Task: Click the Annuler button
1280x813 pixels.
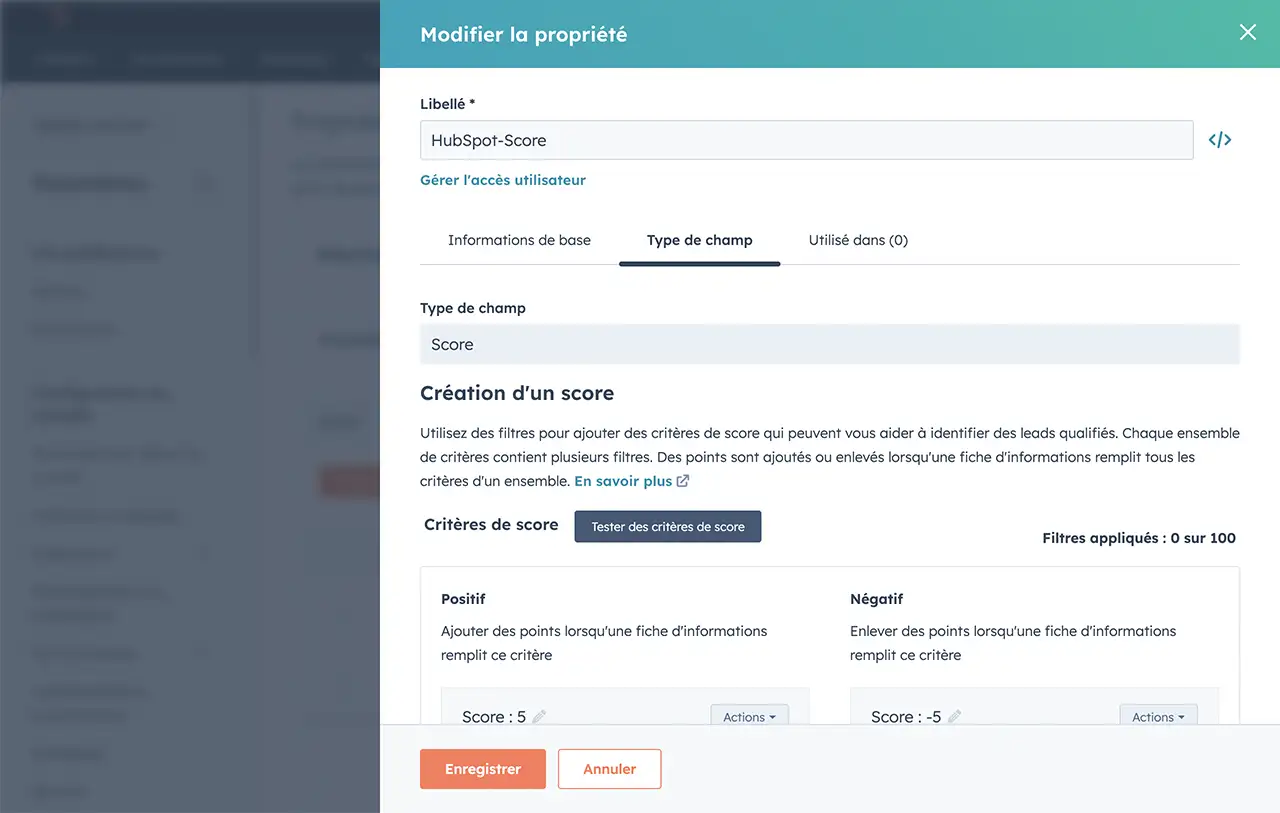Action: [x=609, y=769]
